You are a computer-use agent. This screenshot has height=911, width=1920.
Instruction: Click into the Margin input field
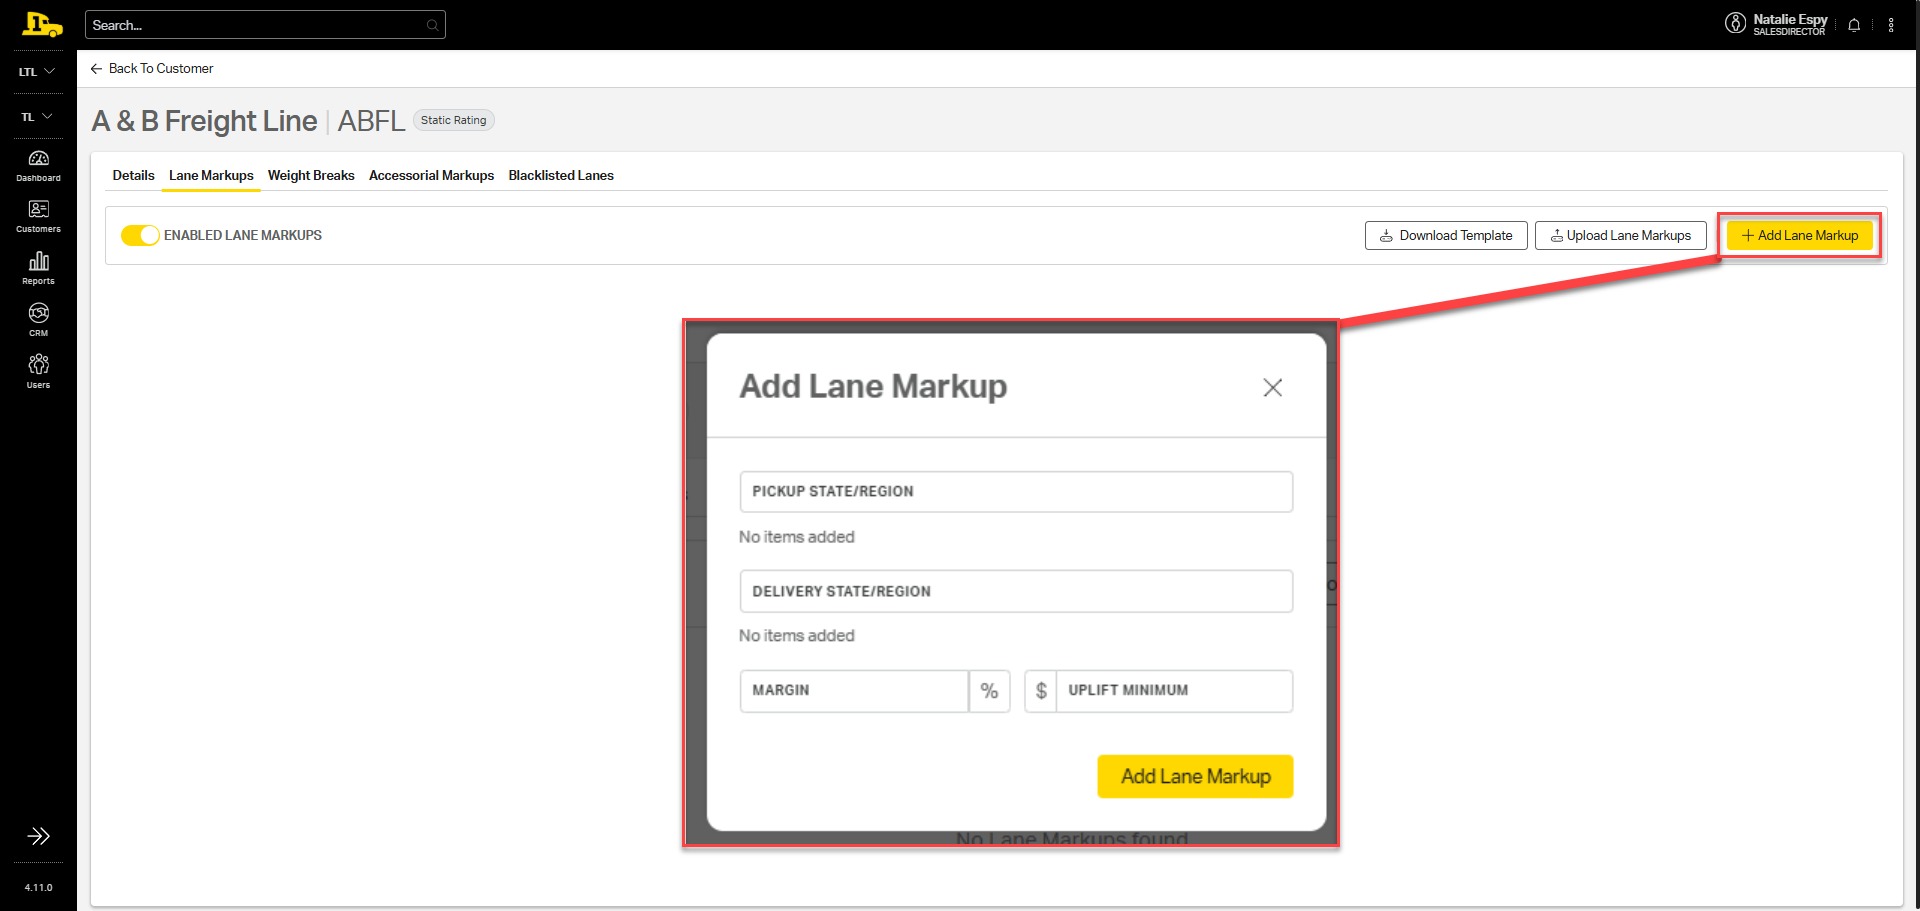click(x=854, y=691)
